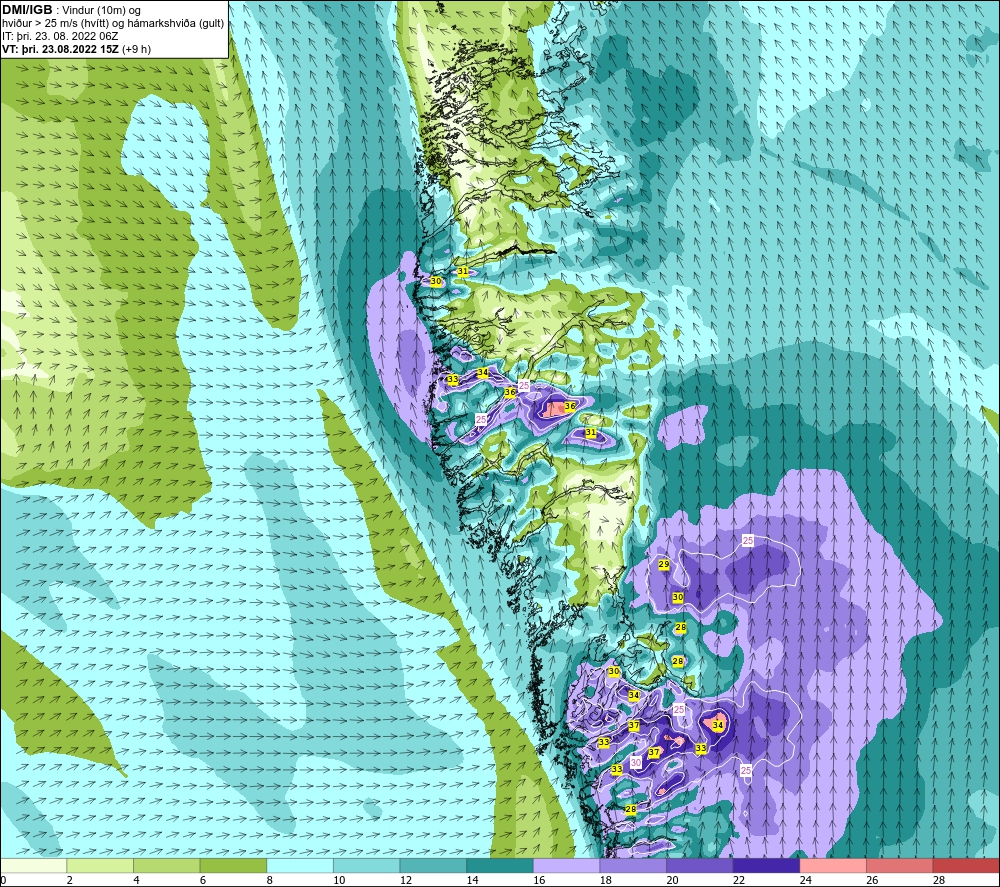This screenshot has width=1000, height=887.
Task: Click the 'IT: þri. 23. 08. 2022 06Z' line
Action: (60, 36)
